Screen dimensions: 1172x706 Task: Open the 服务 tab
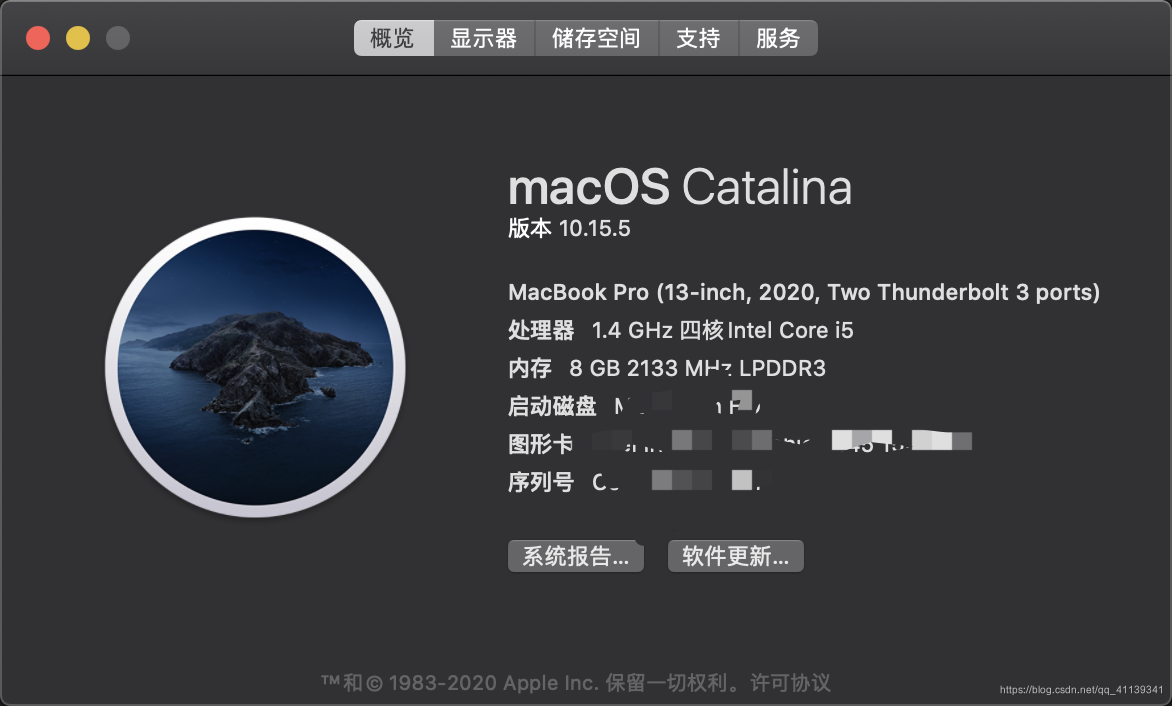[778, 38]
